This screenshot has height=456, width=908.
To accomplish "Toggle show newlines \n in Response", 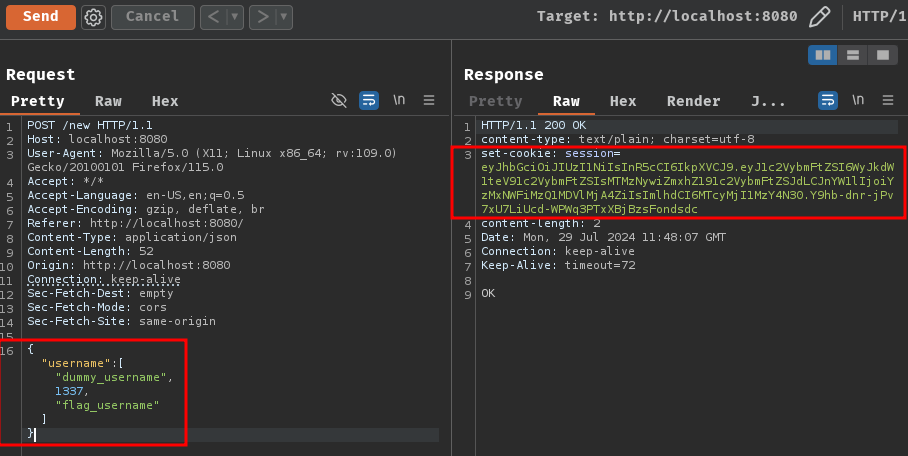I will pyautogui.click(x=858, y=100).
